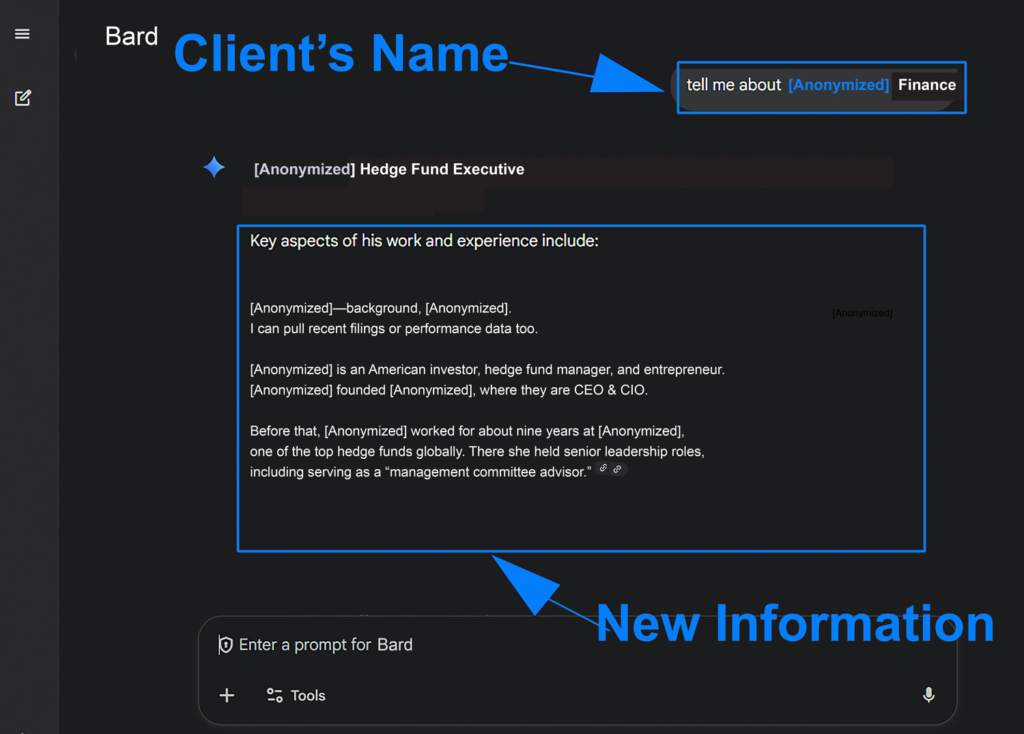Click the 'Client's Name' annotation label

click(x=341, y=52)
